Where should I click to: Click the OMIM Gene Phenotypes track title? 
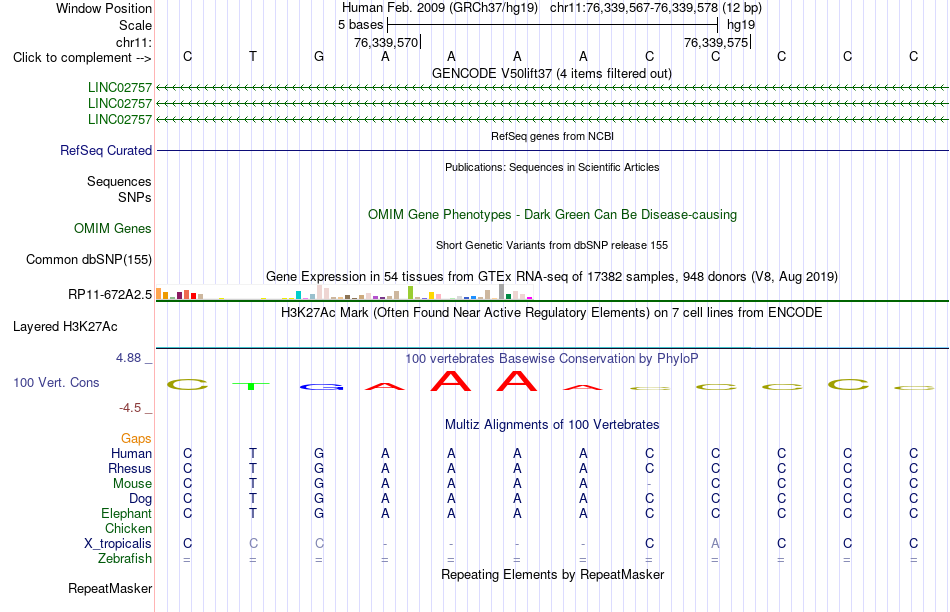point(553,215)
